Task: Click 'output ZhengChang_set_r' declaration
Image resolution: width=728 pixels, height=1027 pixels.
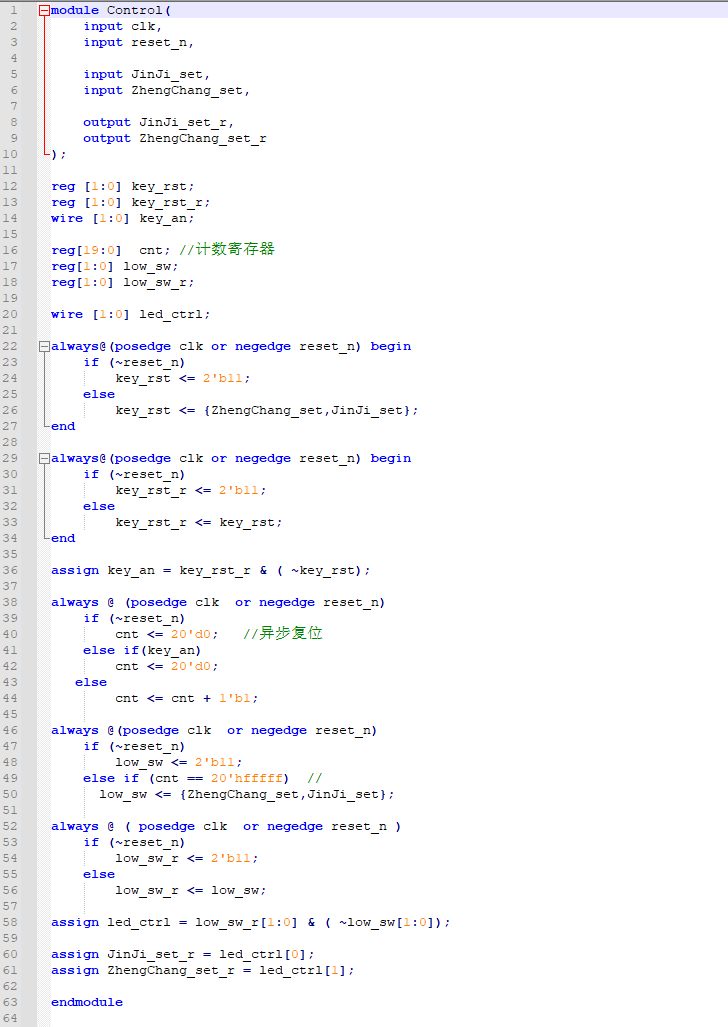Action: click(174, 139)
